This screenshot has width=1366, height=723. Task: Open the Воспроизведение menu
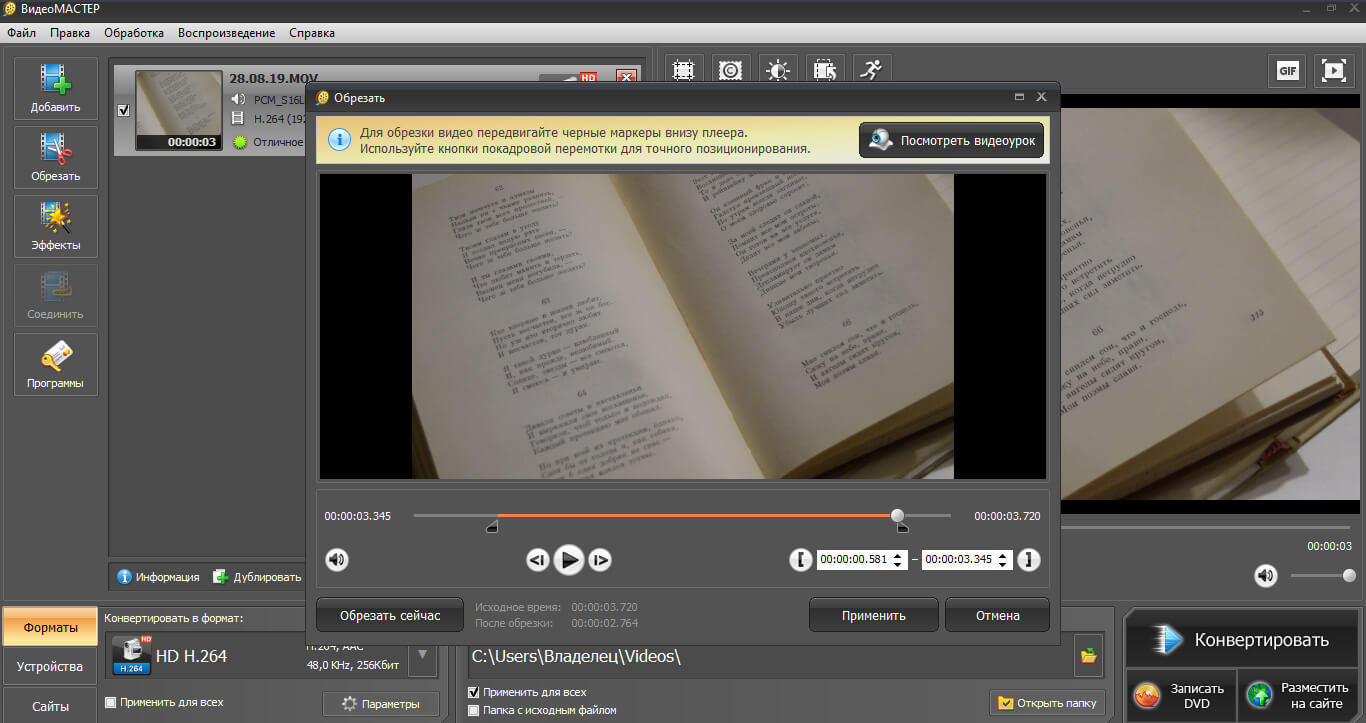click(226, 33)
